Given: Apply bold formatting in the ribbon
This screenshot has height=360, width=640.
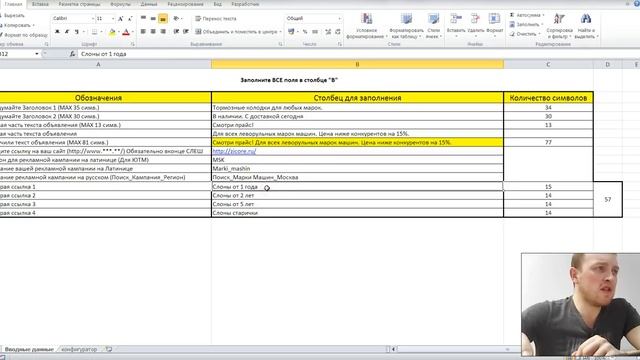Looking at the screenshot, I should (57, 32).
